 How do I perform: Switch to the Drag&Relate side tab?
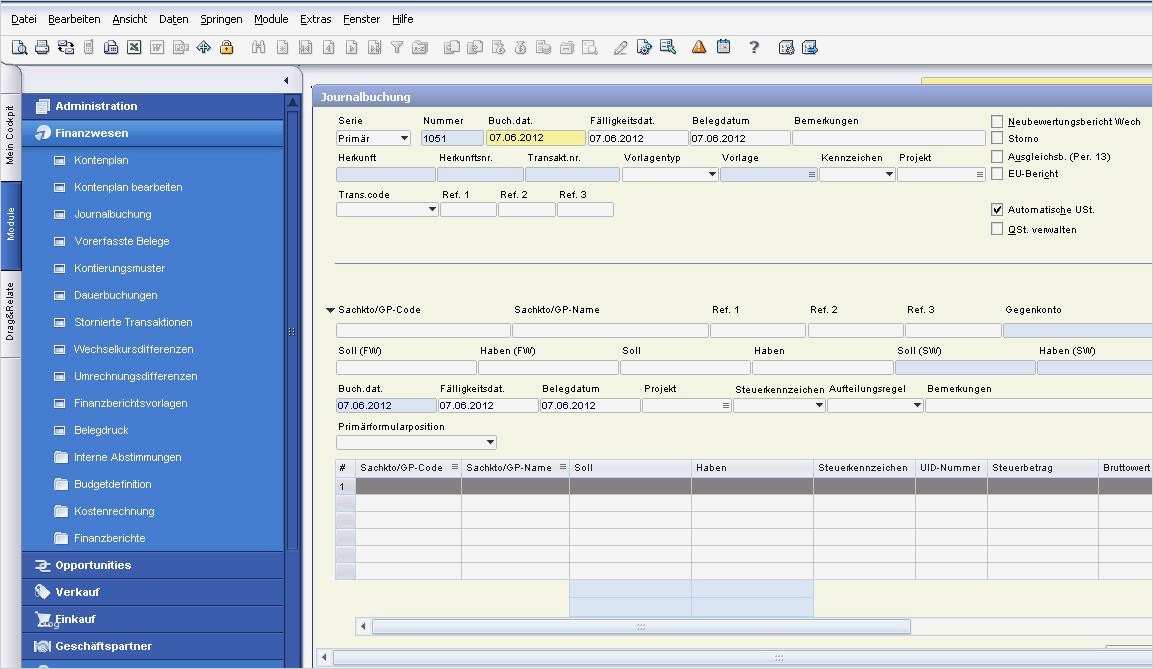10,311
